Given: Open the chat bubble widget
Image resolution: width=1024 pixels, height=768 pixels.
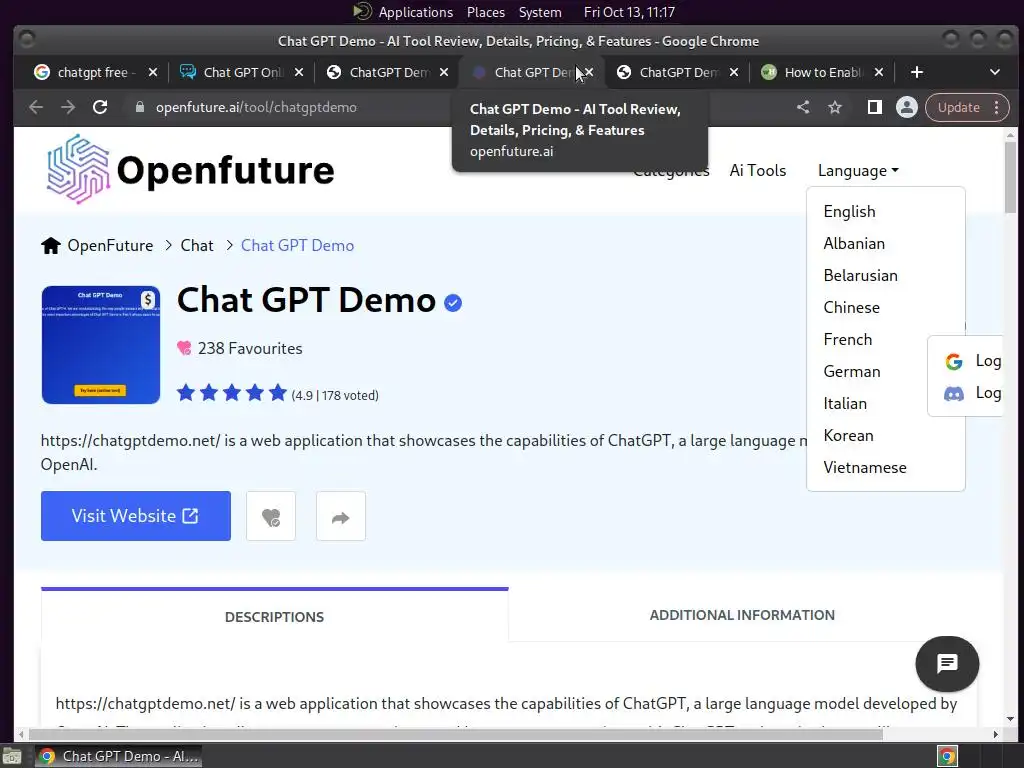Looking at the screenshot, I should (x=947, y=664).
